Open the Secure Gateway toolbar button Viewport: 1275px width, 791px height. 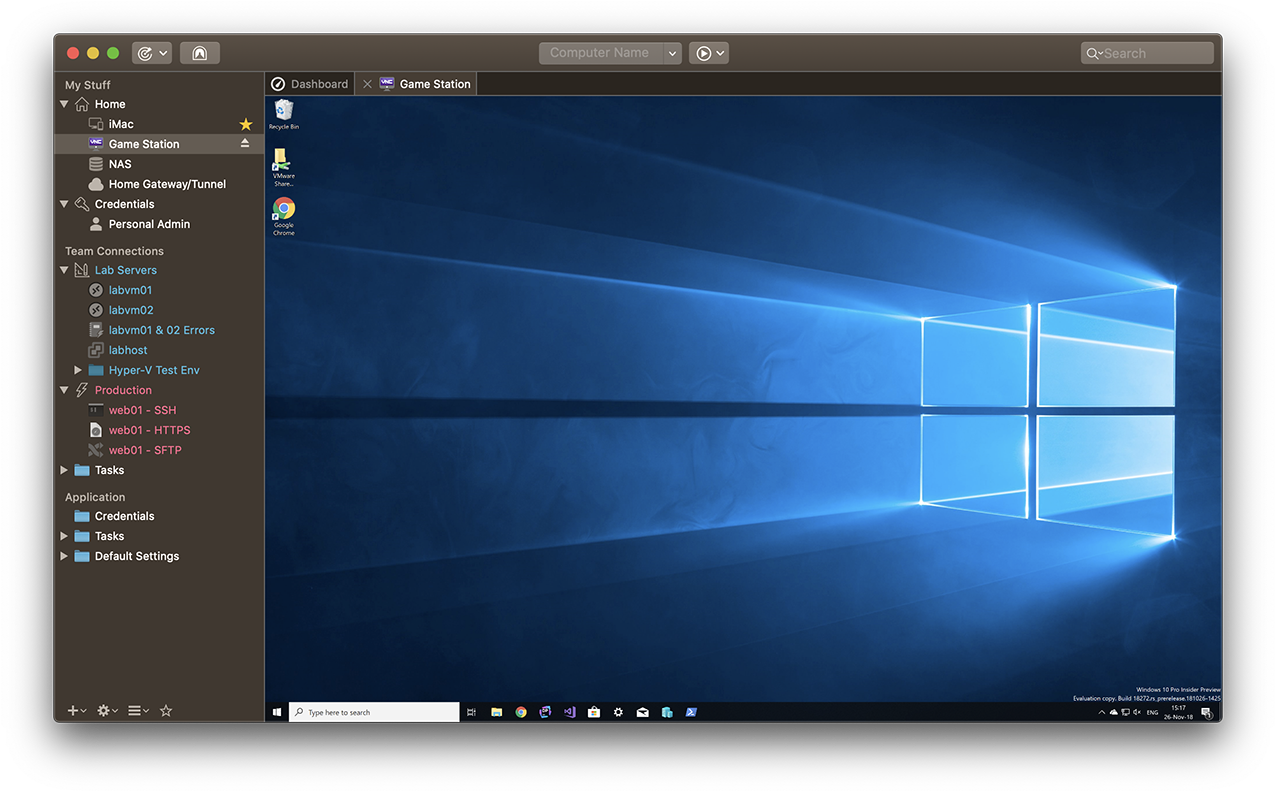(200, 53)
